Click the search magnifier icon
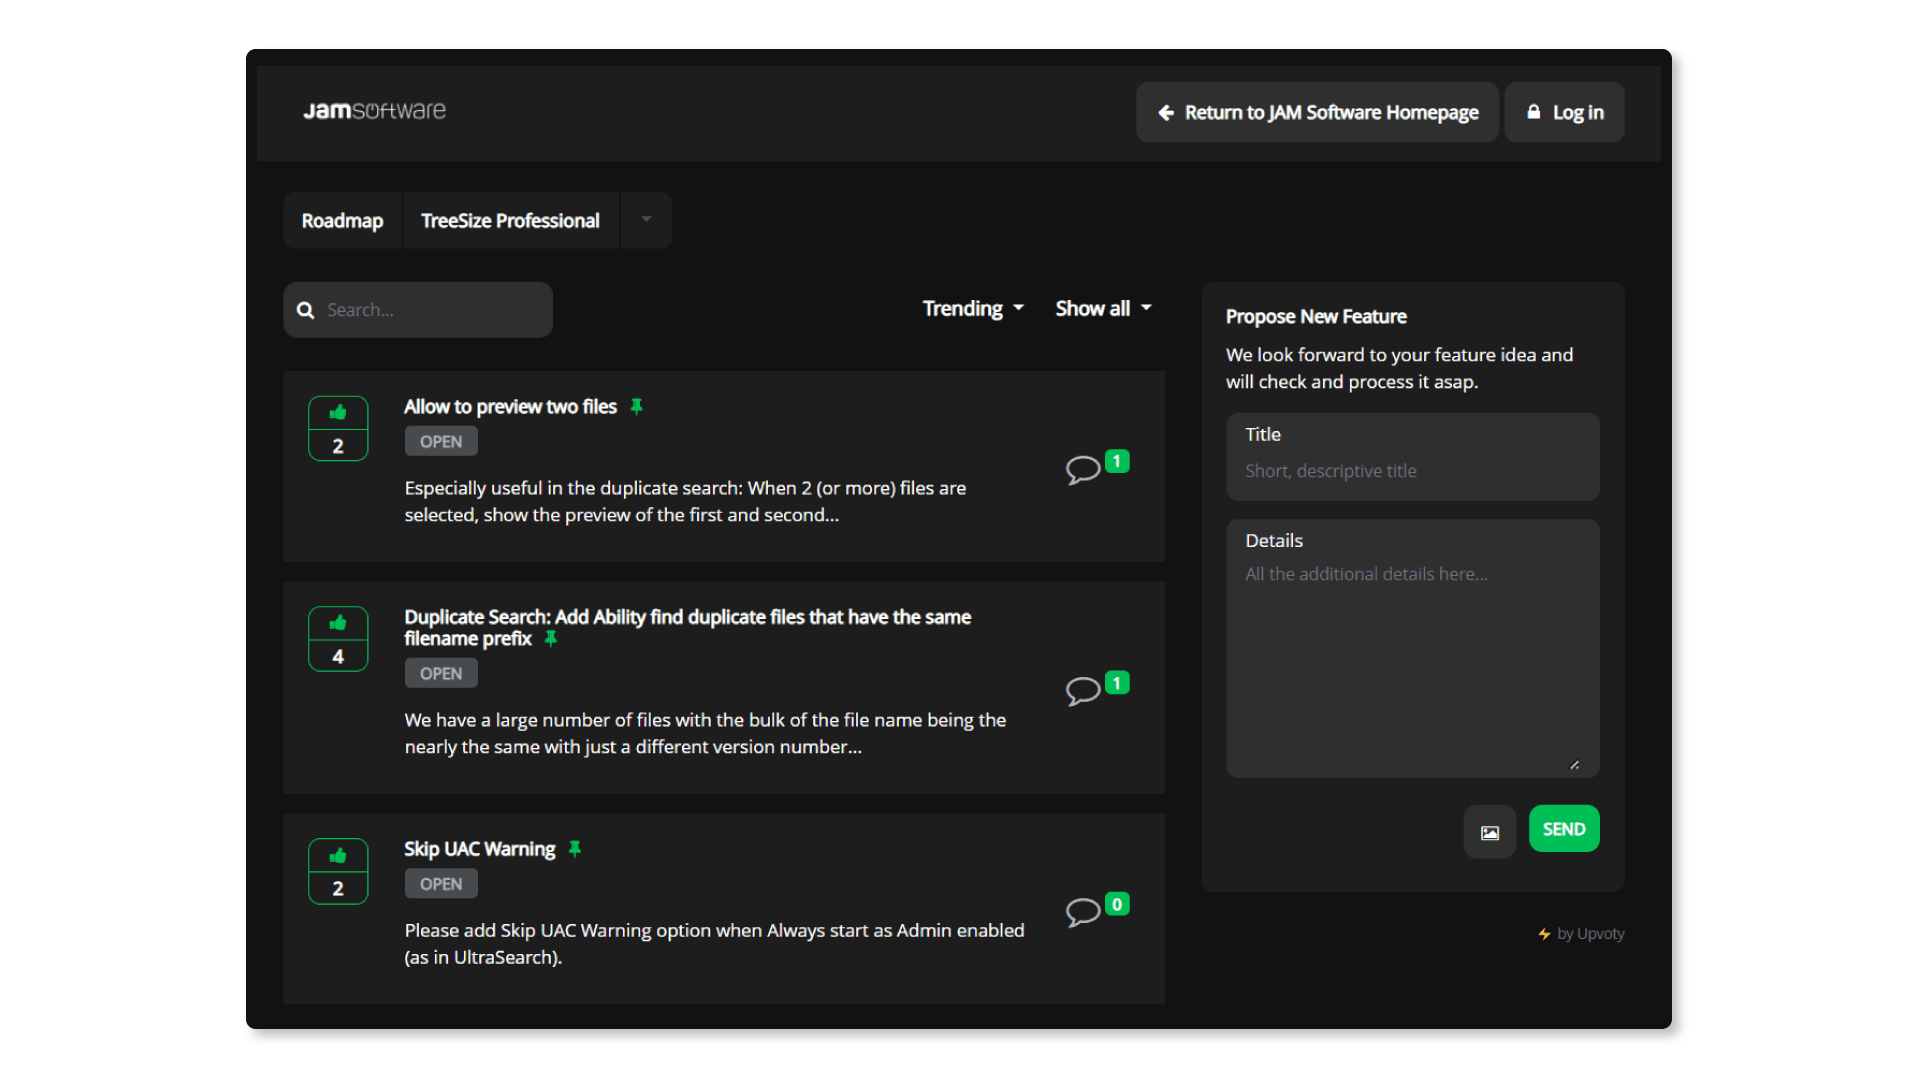Image resolution: width=1920 pixels, height=1080 pixels. point(306,310)
